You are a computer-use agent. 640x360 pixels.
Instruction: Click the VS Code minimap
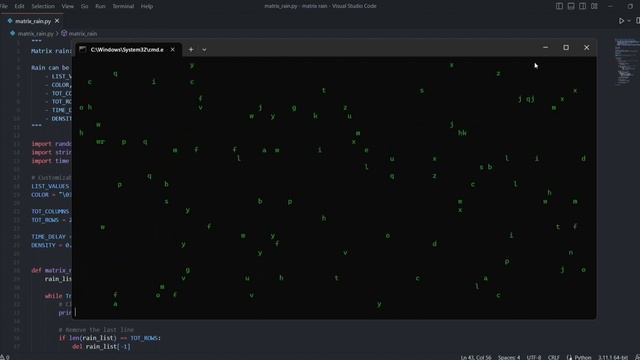point(627,62)
